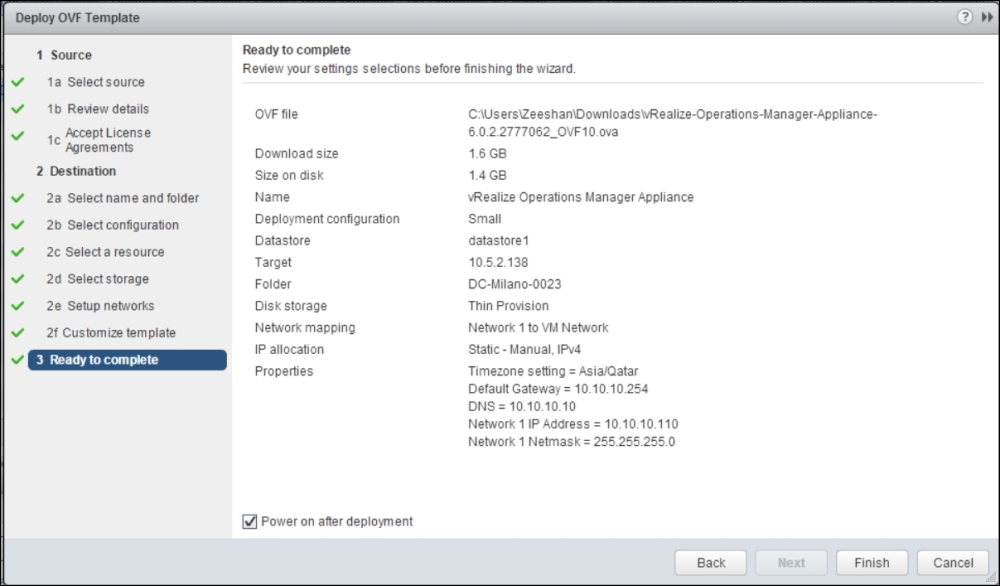This screenshot has width=1000, height=586.
Task: Click the 1 Source section header
Action: 64,55
